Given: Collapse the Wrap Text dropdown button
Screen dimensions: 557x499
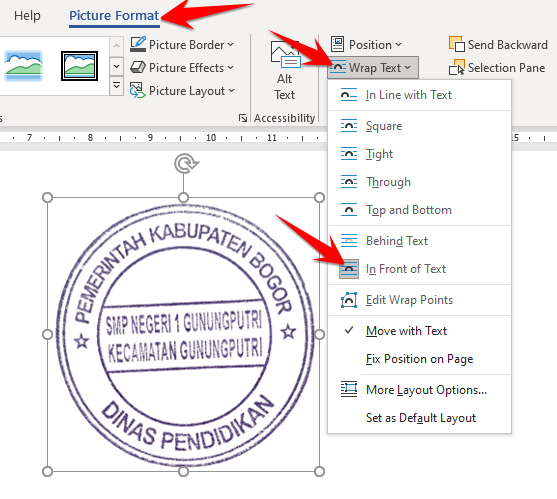Looking at the screenshot, I should (373, 67).
